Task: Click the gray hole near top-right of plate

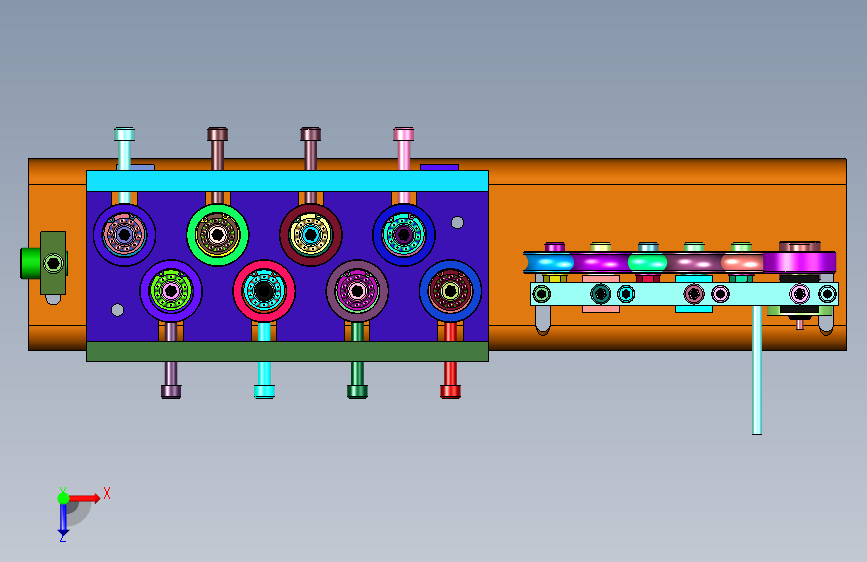Action: click(x=457, y=222)
